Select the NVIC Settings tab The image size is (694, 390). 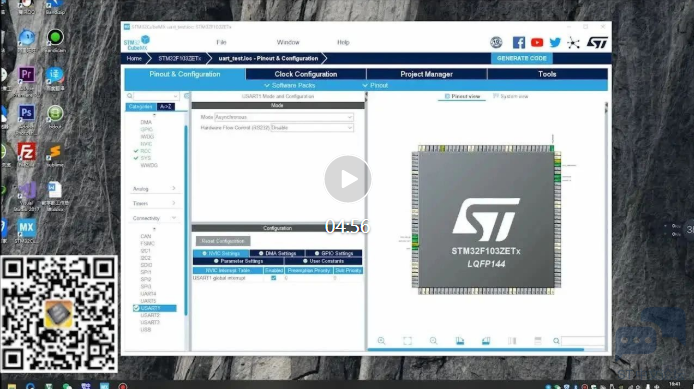tap(221, 254)
